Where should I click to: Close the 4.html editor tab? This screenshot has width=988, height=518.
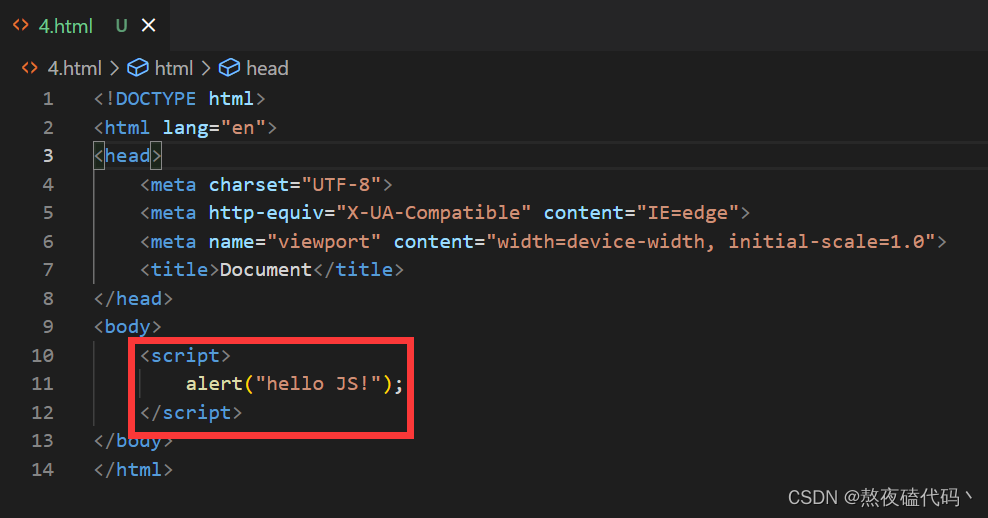pyautogui.click(x=148, y=26)
